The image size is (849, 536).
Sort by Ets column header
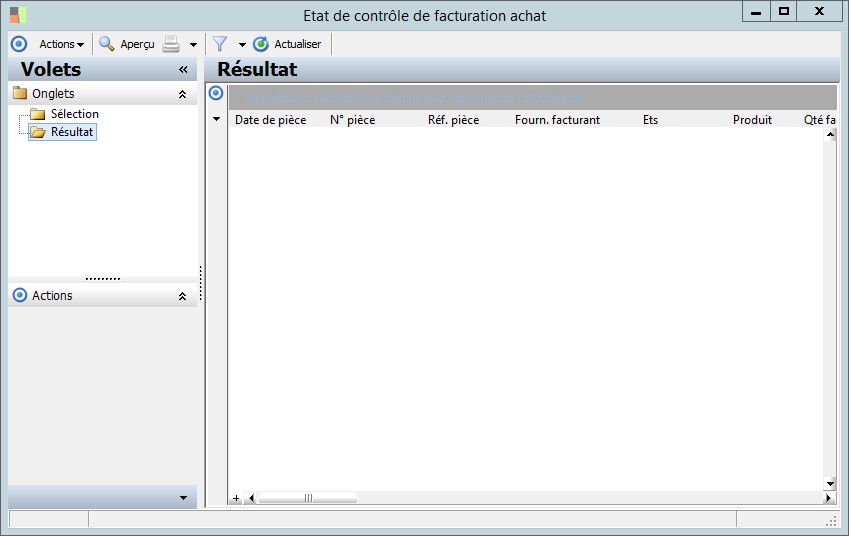[650, 120]
